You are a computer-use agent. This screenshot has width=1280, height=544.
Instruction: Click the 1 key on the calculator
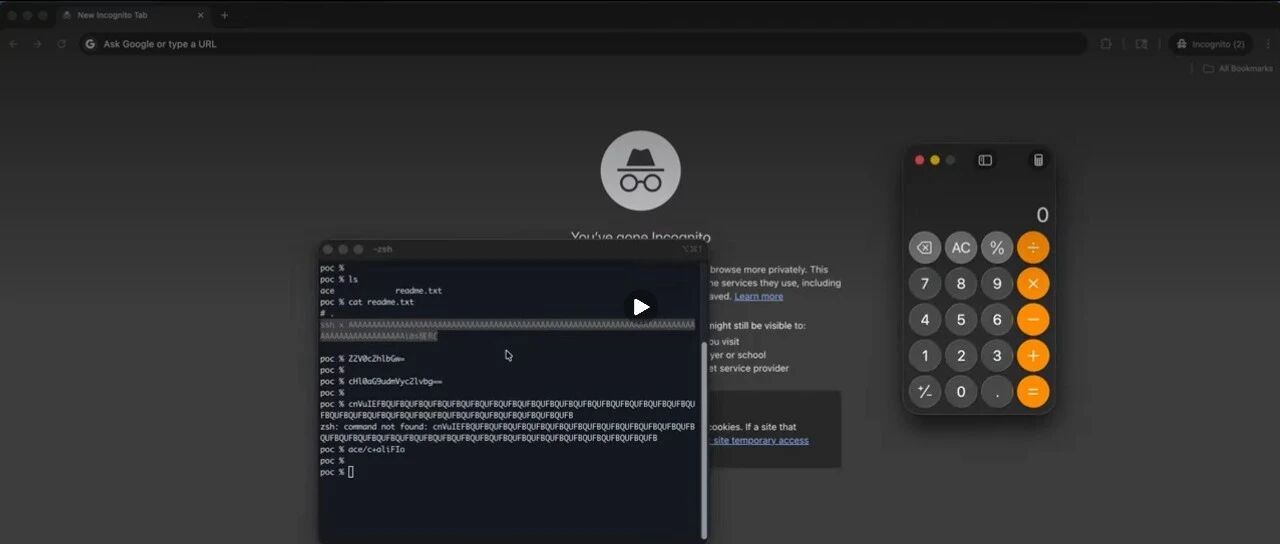pyautogui.click(x=925, y=355)
